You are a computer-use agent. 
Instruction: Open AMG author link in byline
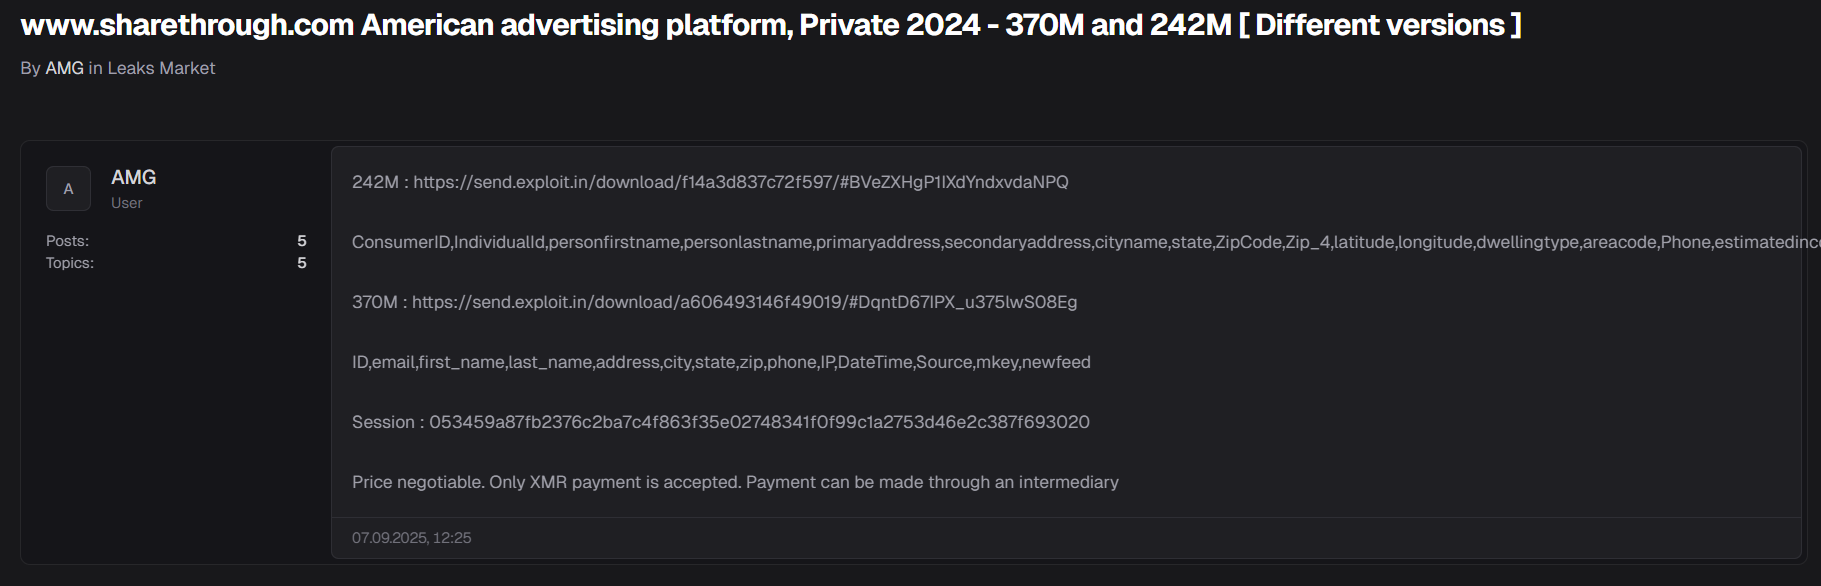(64, 68)
